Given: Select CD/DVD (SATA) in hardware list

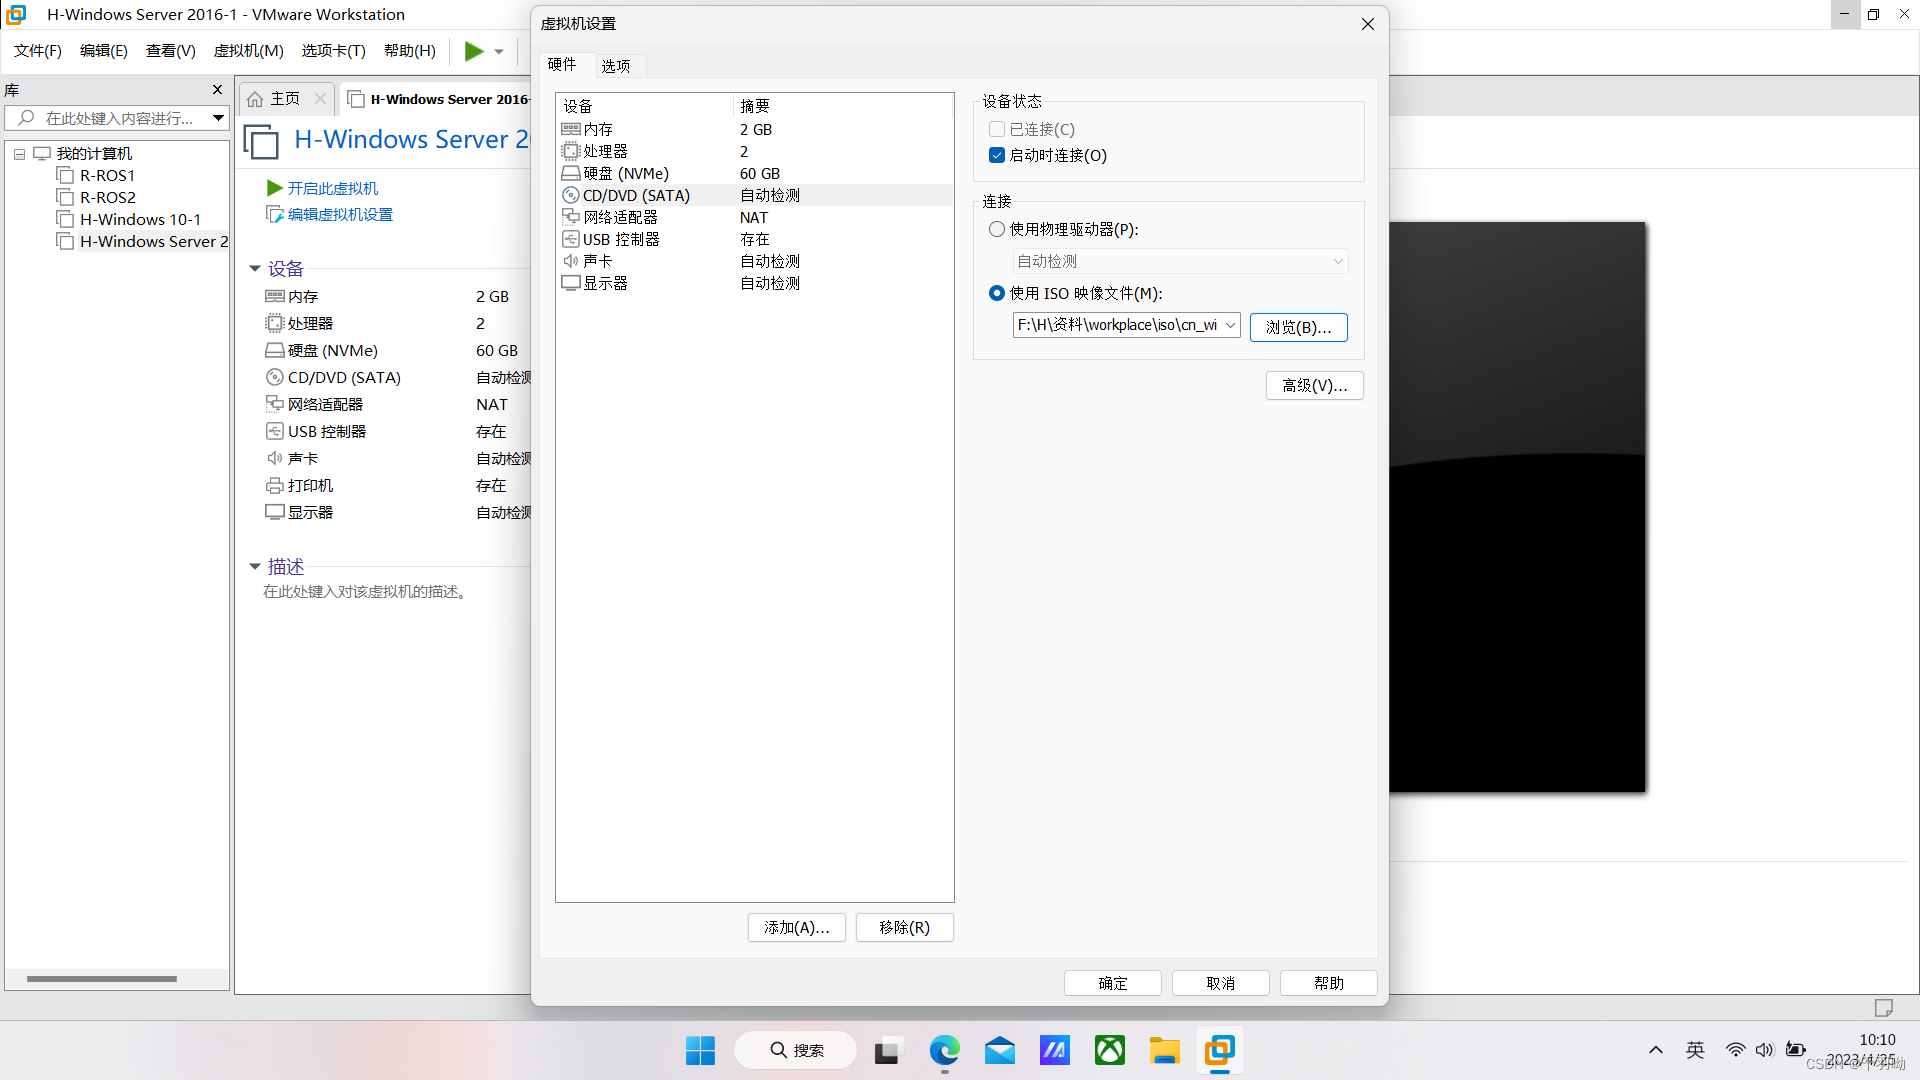Looking at the screenshot, I should 755,195.
